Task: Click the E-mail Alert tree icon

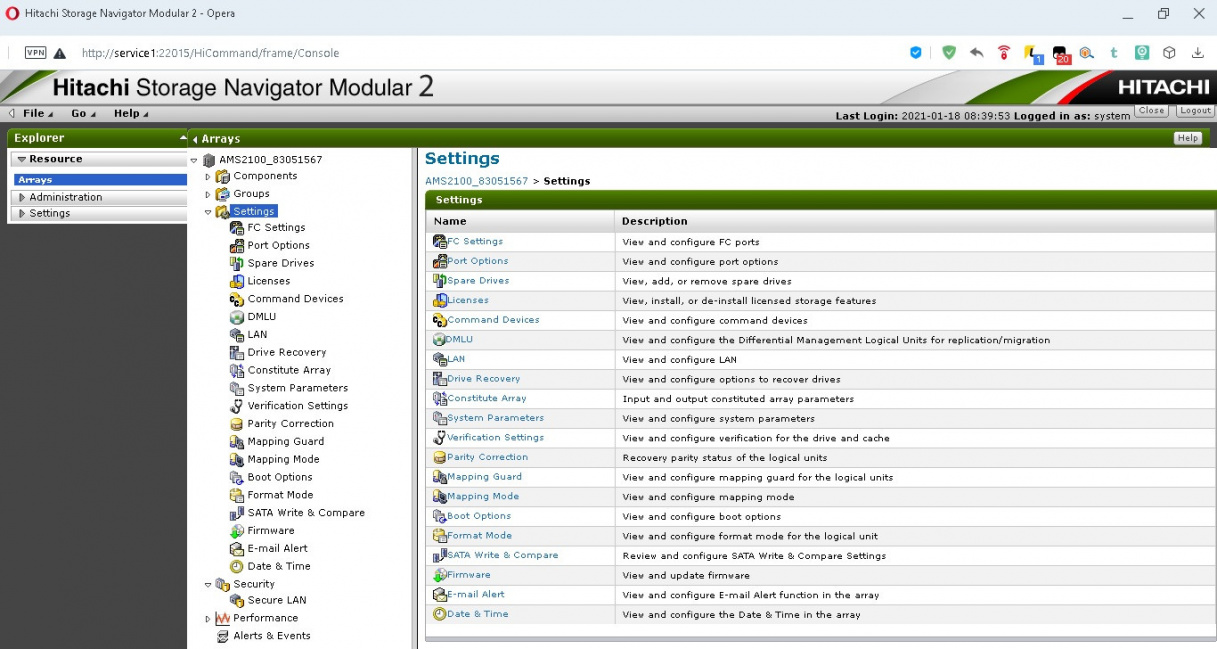Action: coord(237,549)
